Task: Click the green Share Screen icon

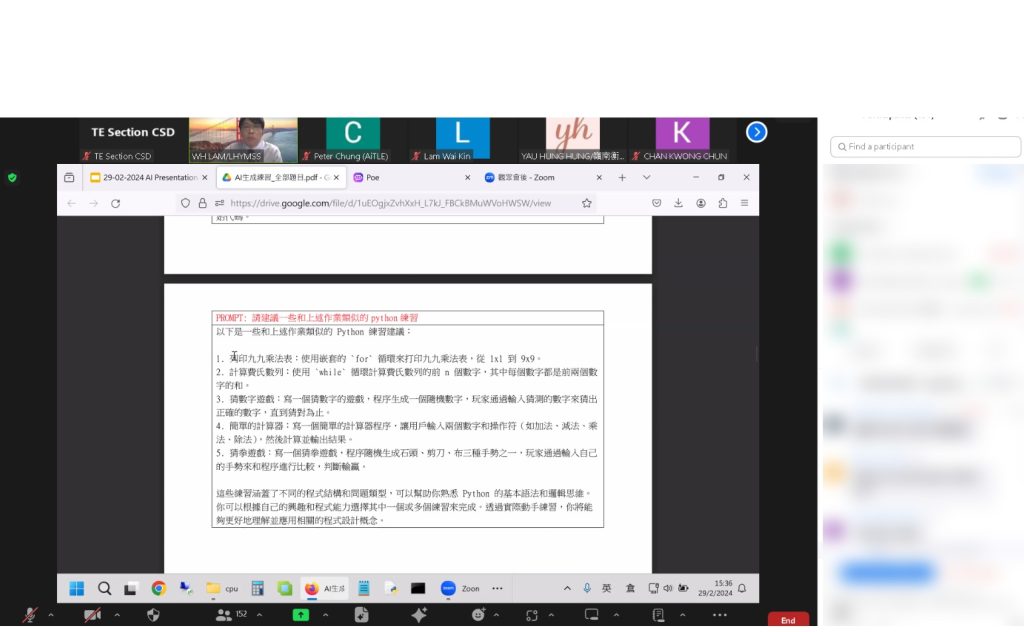Action: 300,615
